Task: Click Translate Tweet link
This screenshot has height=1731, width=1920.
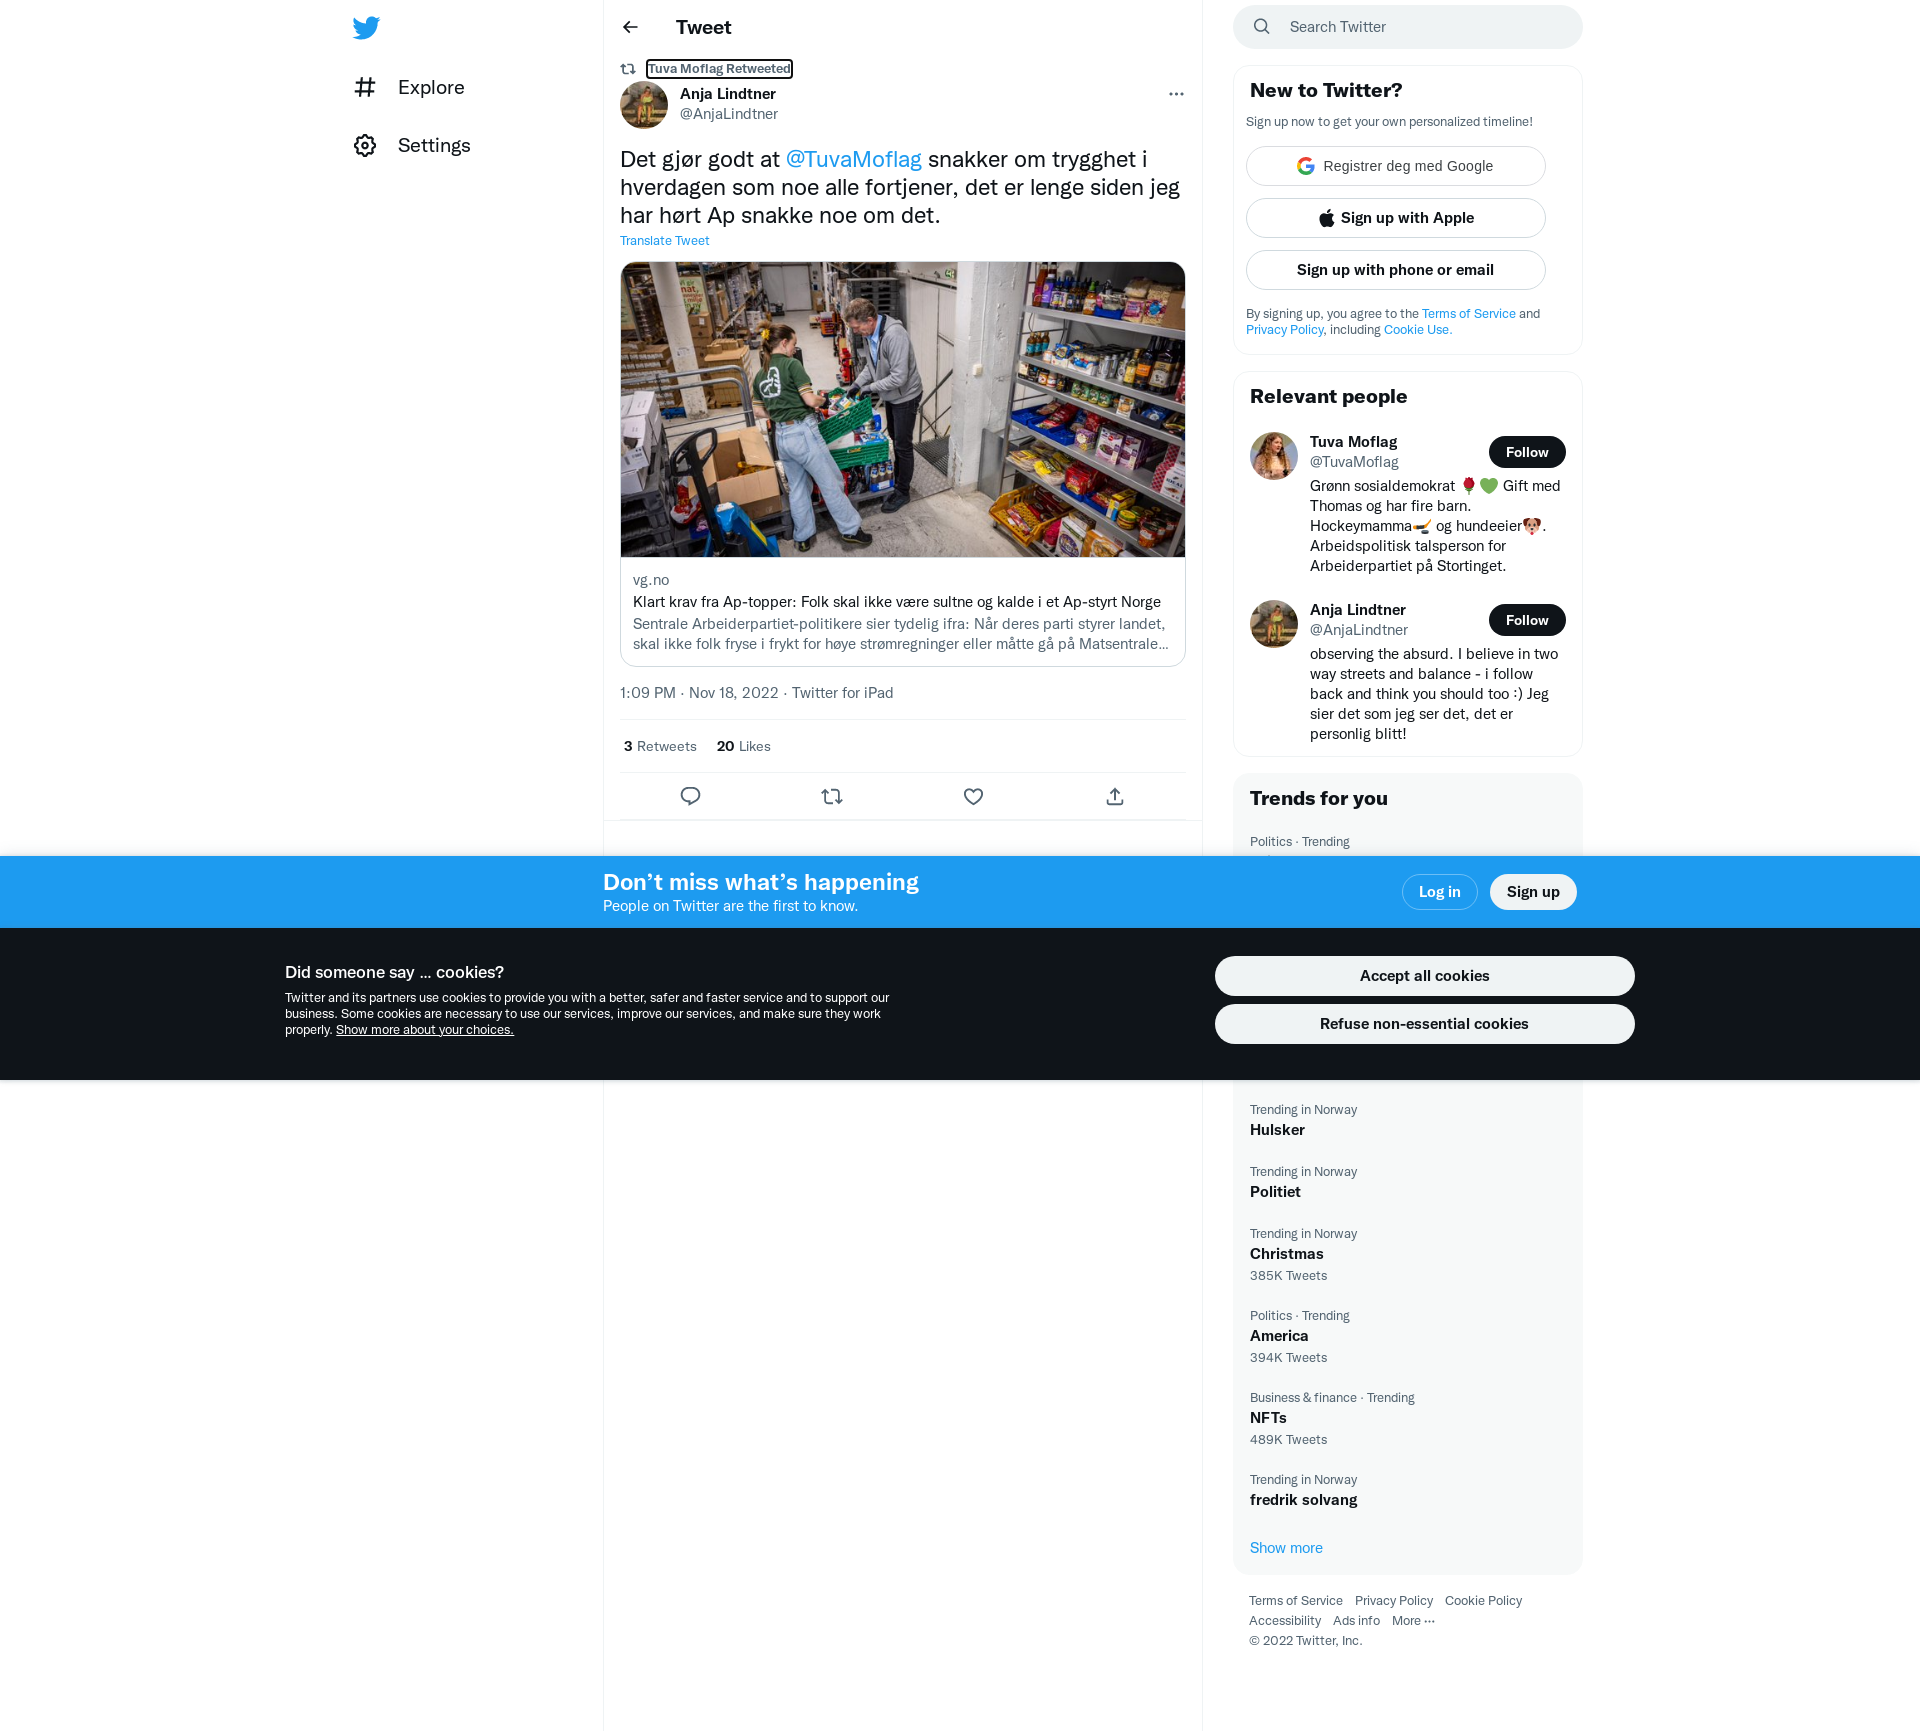Action: (664, 241)
